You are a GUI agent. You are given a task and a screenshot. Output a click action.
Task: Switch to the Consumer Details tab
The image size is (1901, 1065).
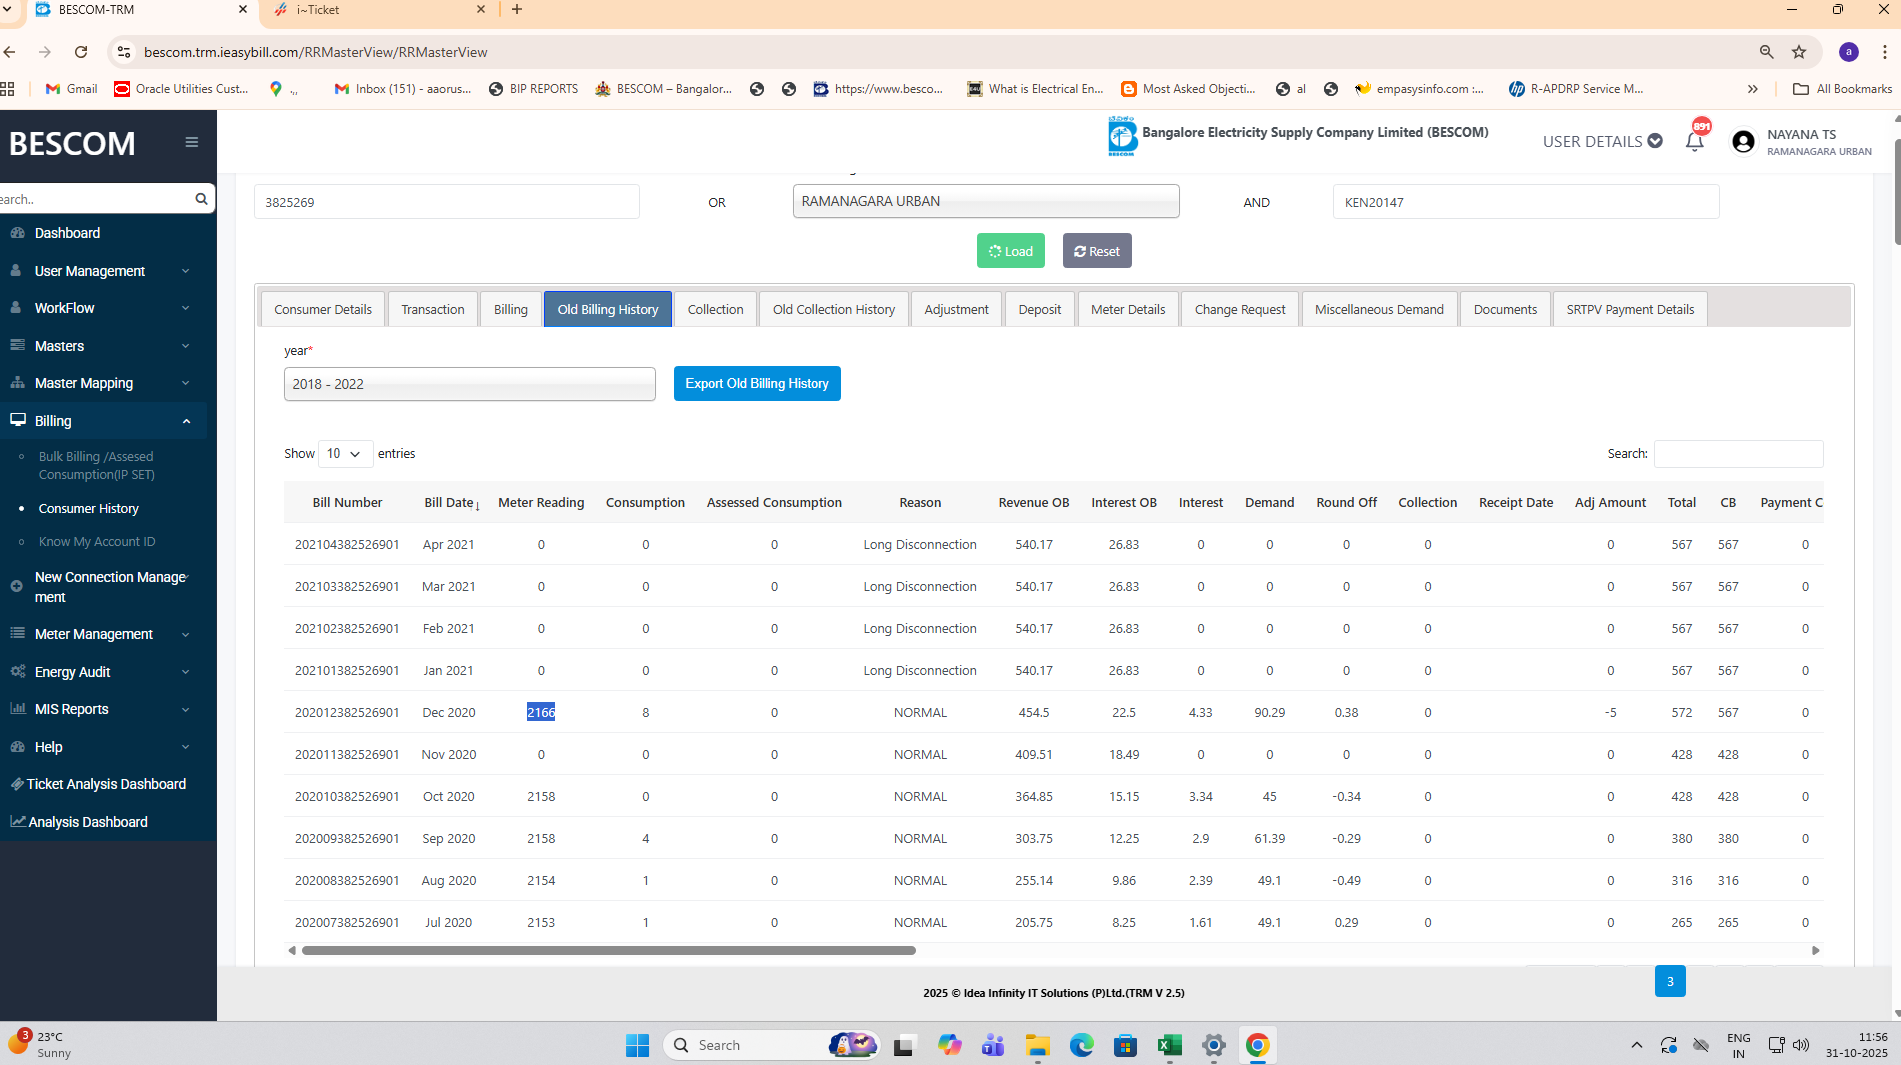tap(322, 310)
